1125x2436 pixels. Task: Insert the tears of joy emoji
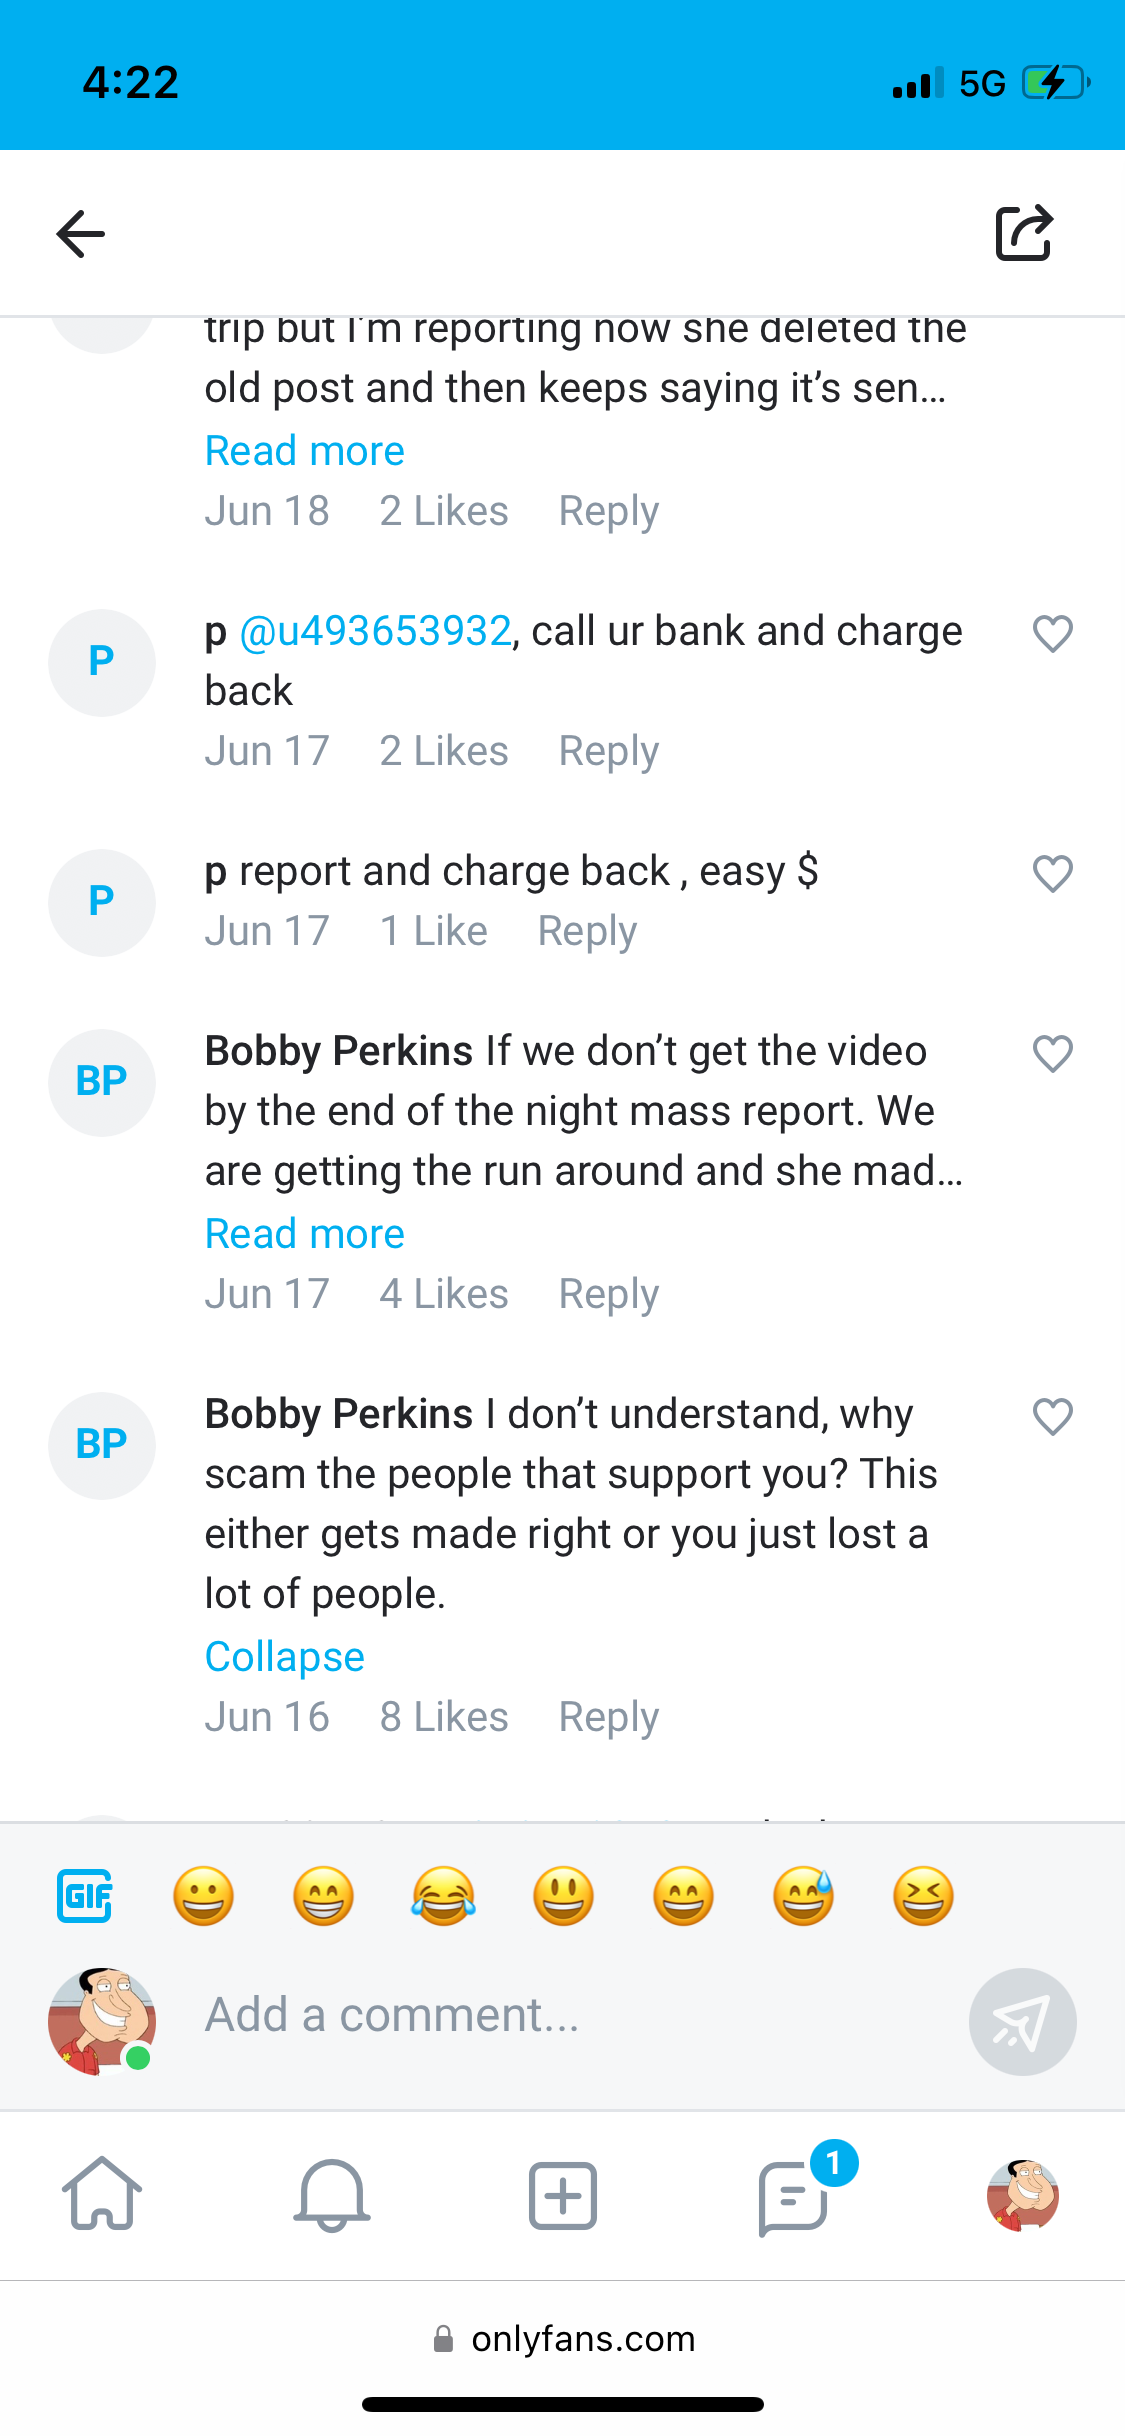(x=443, y=1896)
